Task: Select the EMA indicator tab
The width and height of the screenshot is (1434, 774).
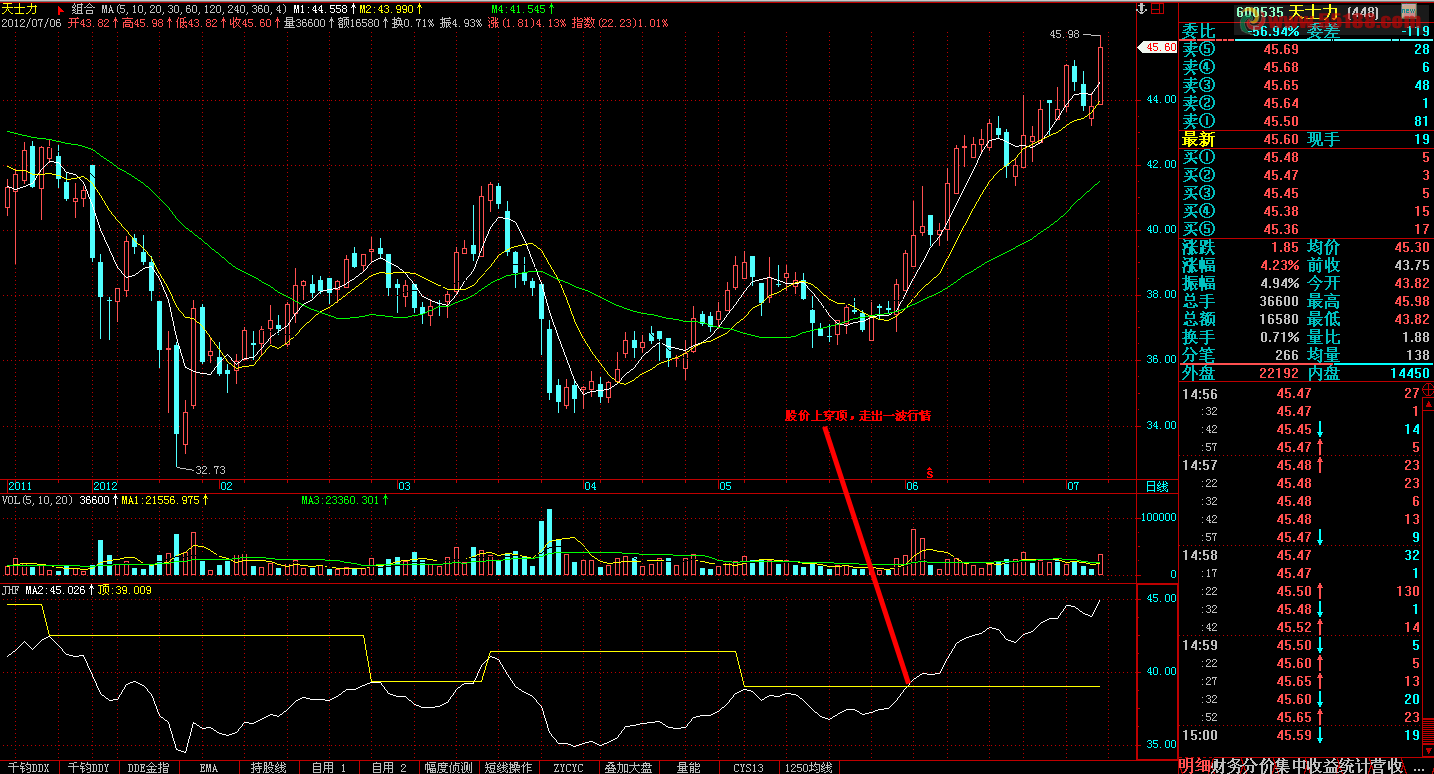Action: tap(208, 767)
